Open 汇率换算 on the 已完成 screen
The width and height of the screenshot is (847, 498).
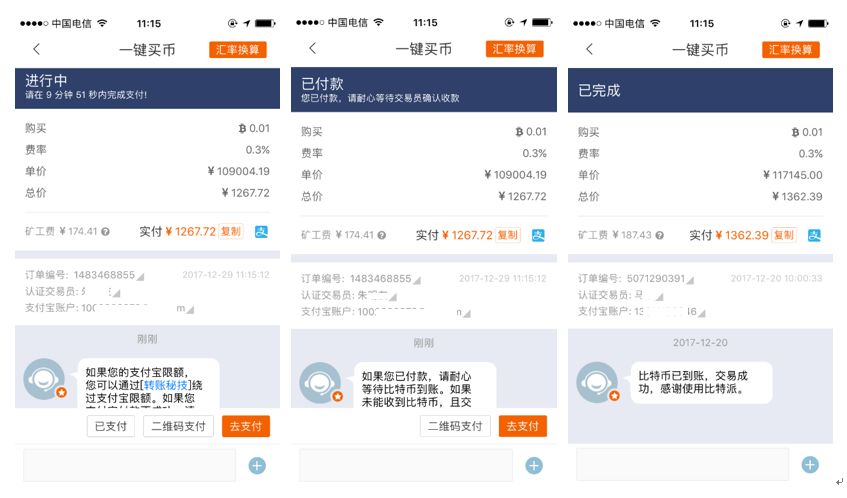click(791, 49)
